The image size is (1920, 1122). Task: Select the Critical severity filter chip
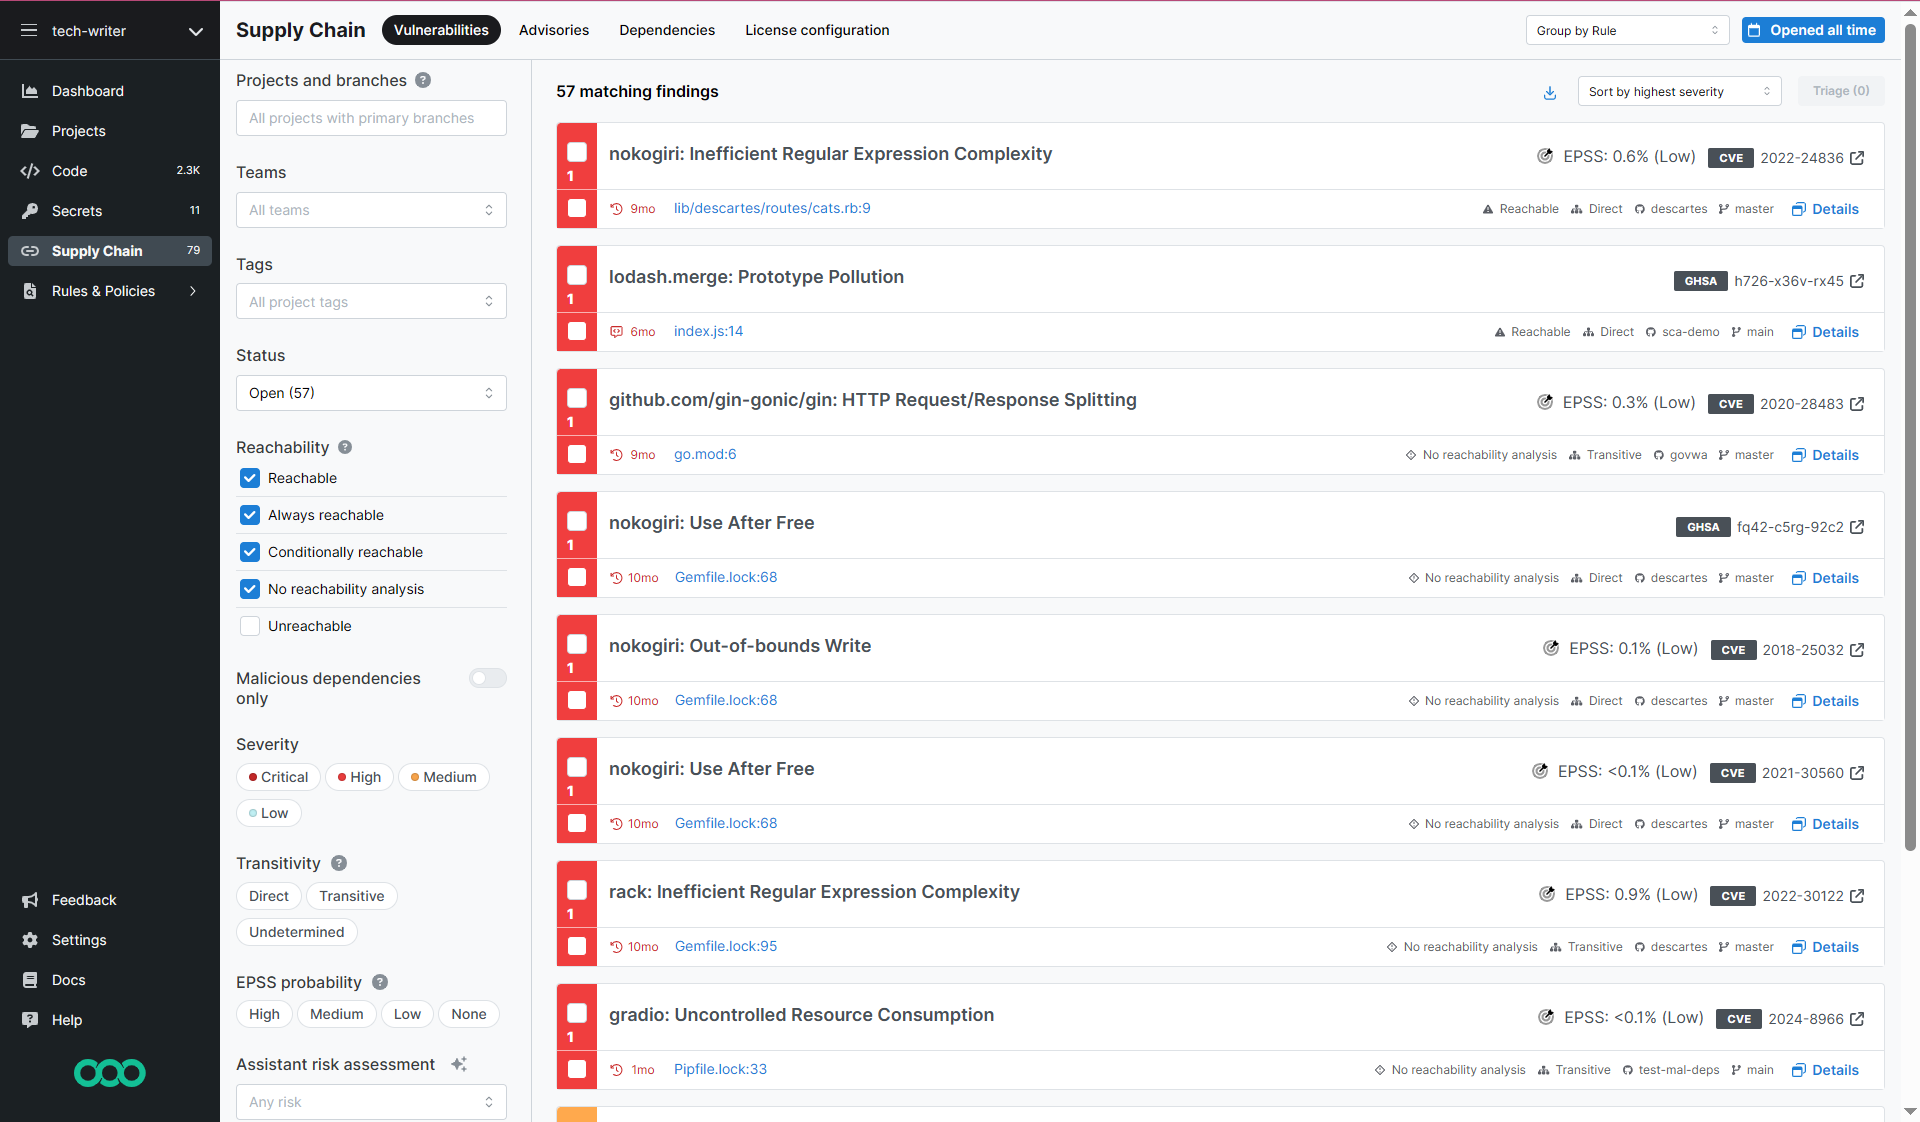[x=278, y=777]
